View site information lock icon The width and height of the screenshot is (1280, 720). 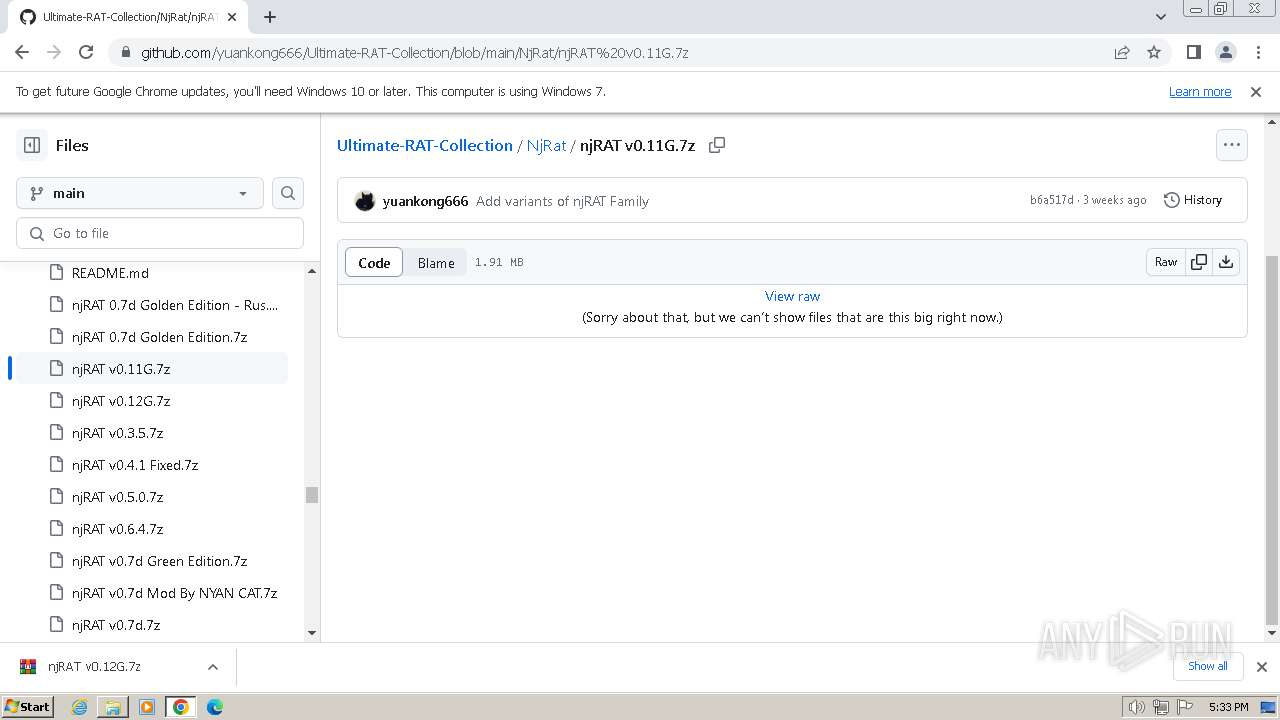click(126, 52)
